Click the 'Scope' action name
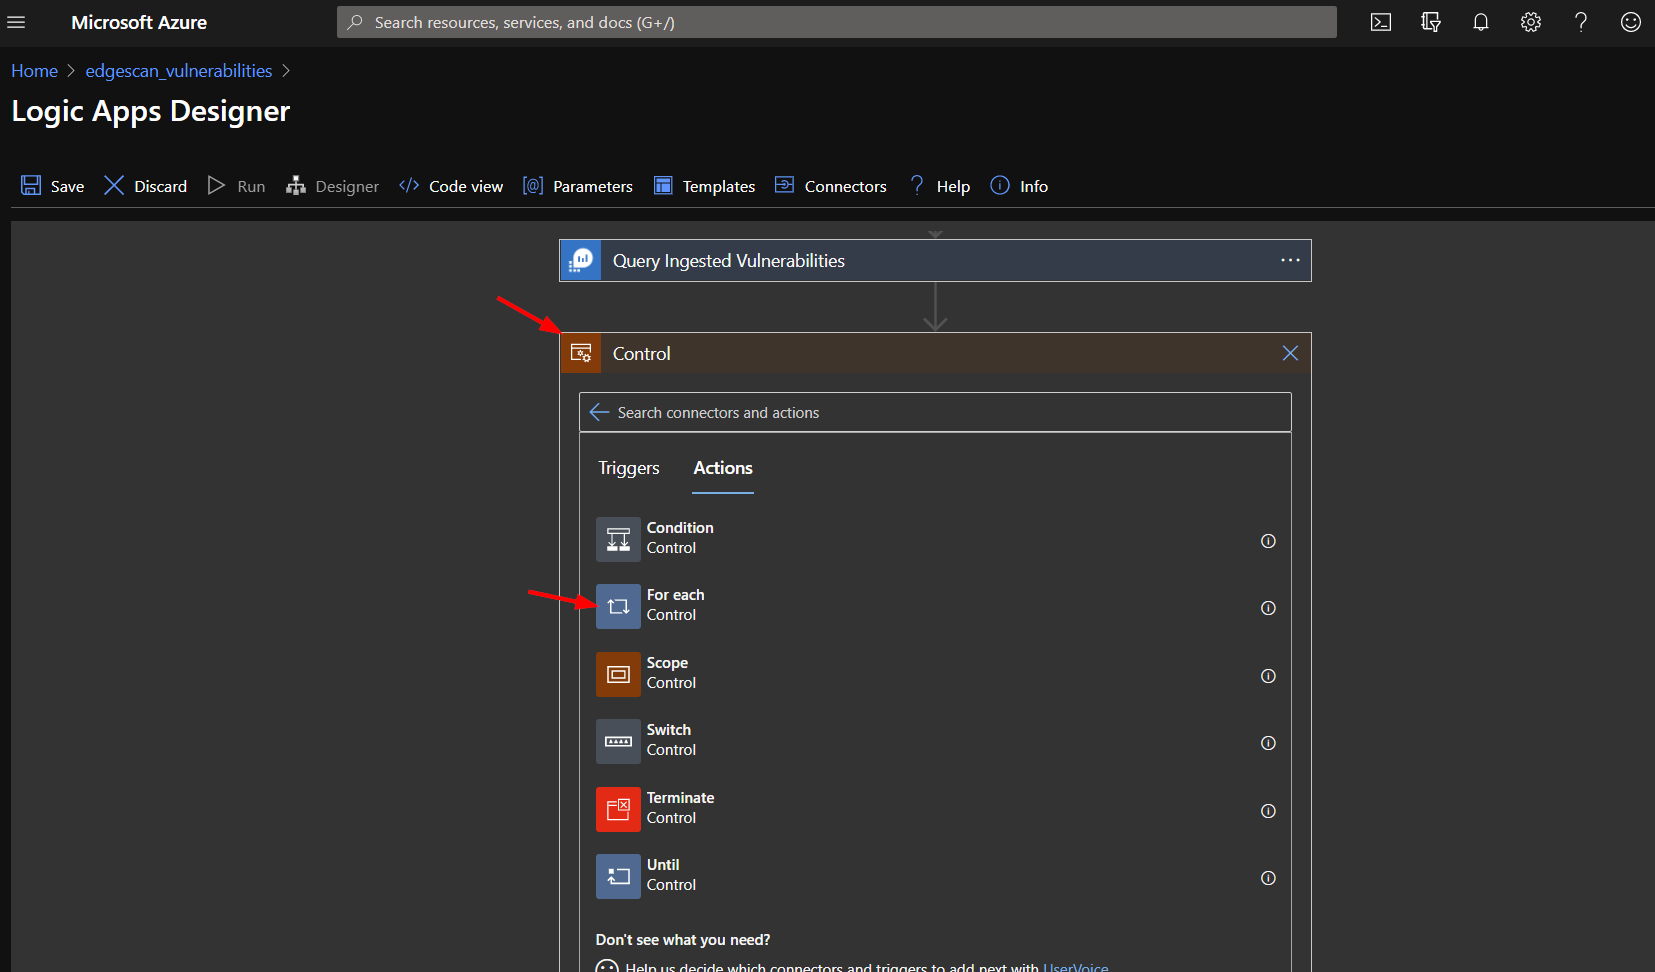This screenshot has width=1655, height=972. [667, 663]
